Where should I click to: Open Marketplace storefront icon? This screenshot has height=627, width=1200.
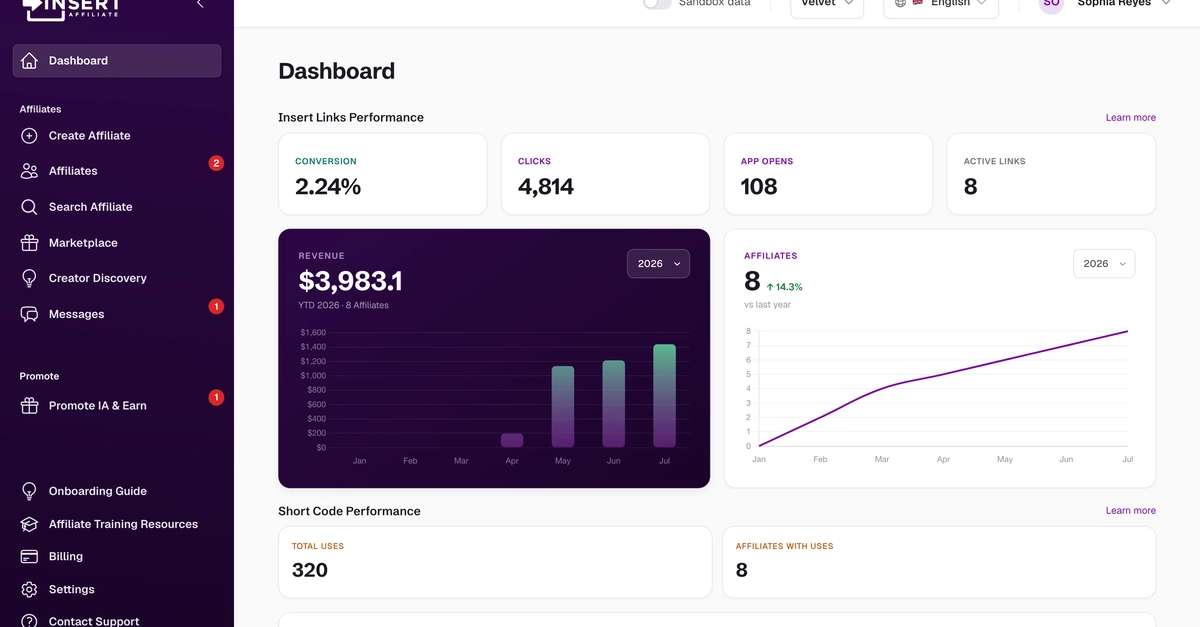29,243
